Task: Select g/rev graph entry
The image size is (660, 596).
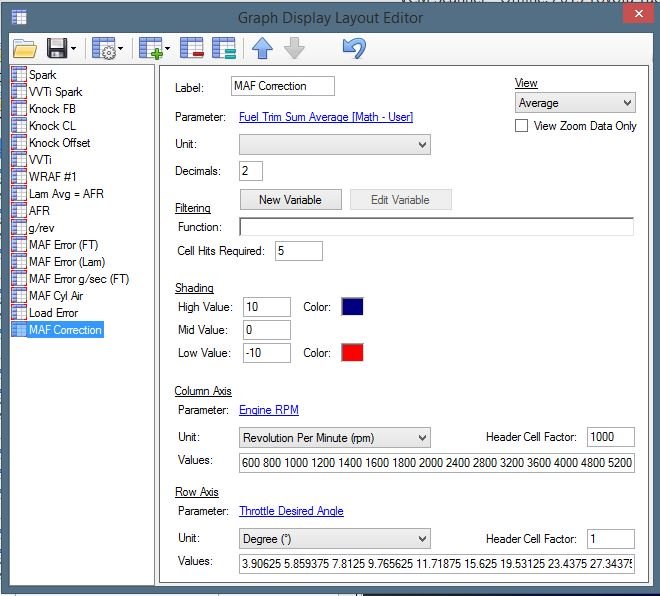Action: tap(41, 228)
